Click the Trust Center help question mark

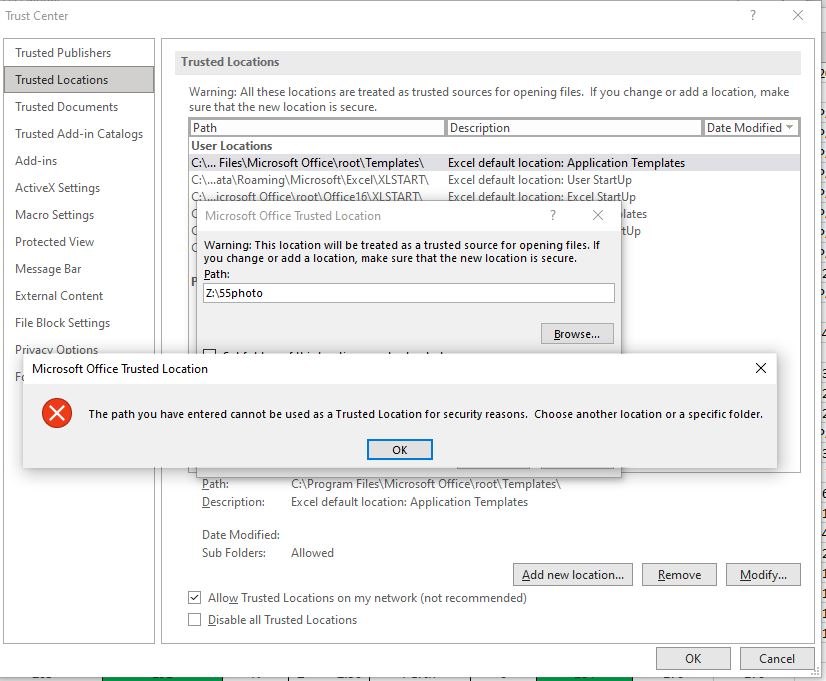pos(753,15)
